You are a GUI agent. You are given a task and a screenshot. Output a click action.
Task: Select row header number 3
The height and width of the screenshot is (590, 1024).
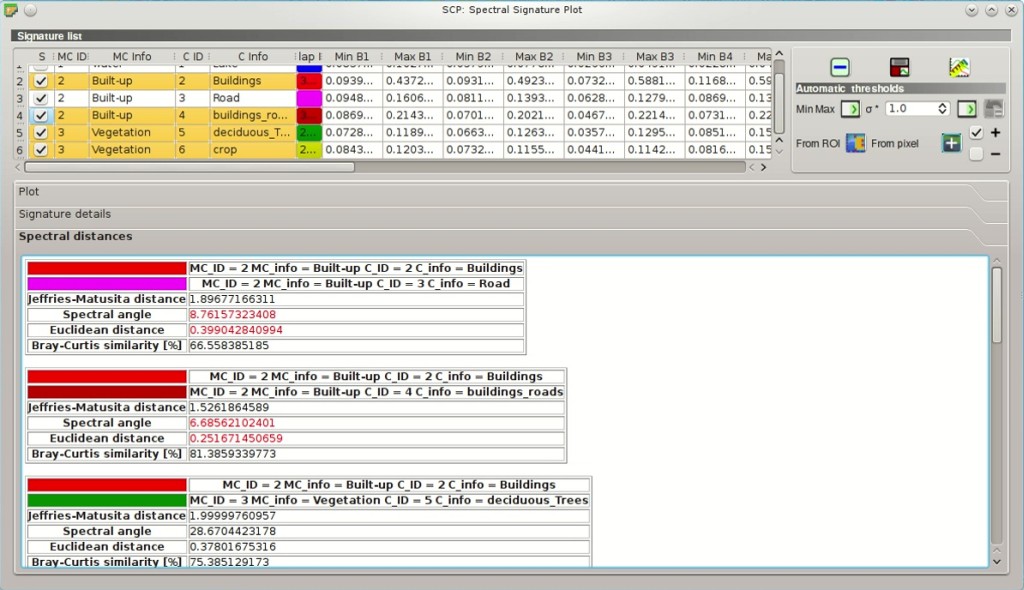[x=20, y=98]
